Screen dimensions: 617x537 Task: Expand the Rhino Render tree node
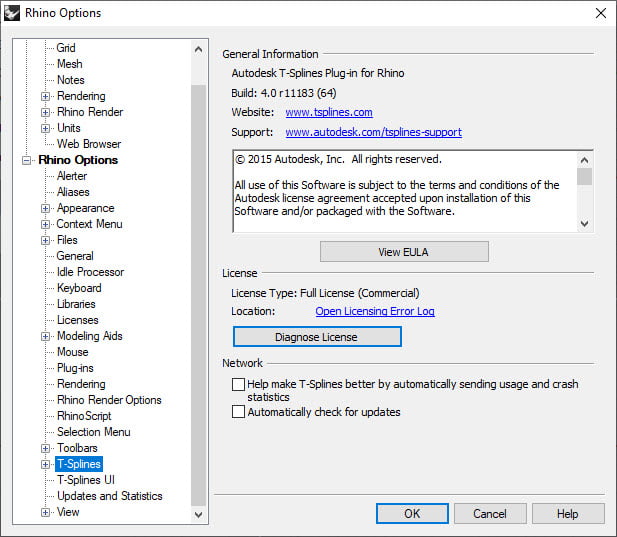point(46,112)
